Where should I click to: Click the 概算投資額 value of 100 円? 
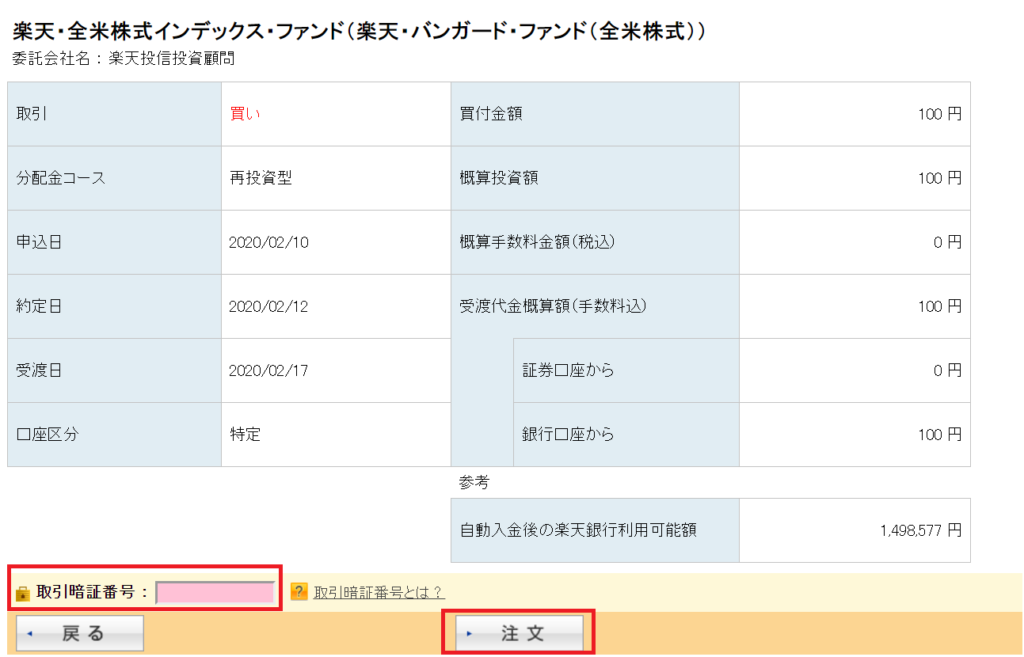tap(940, 178)
